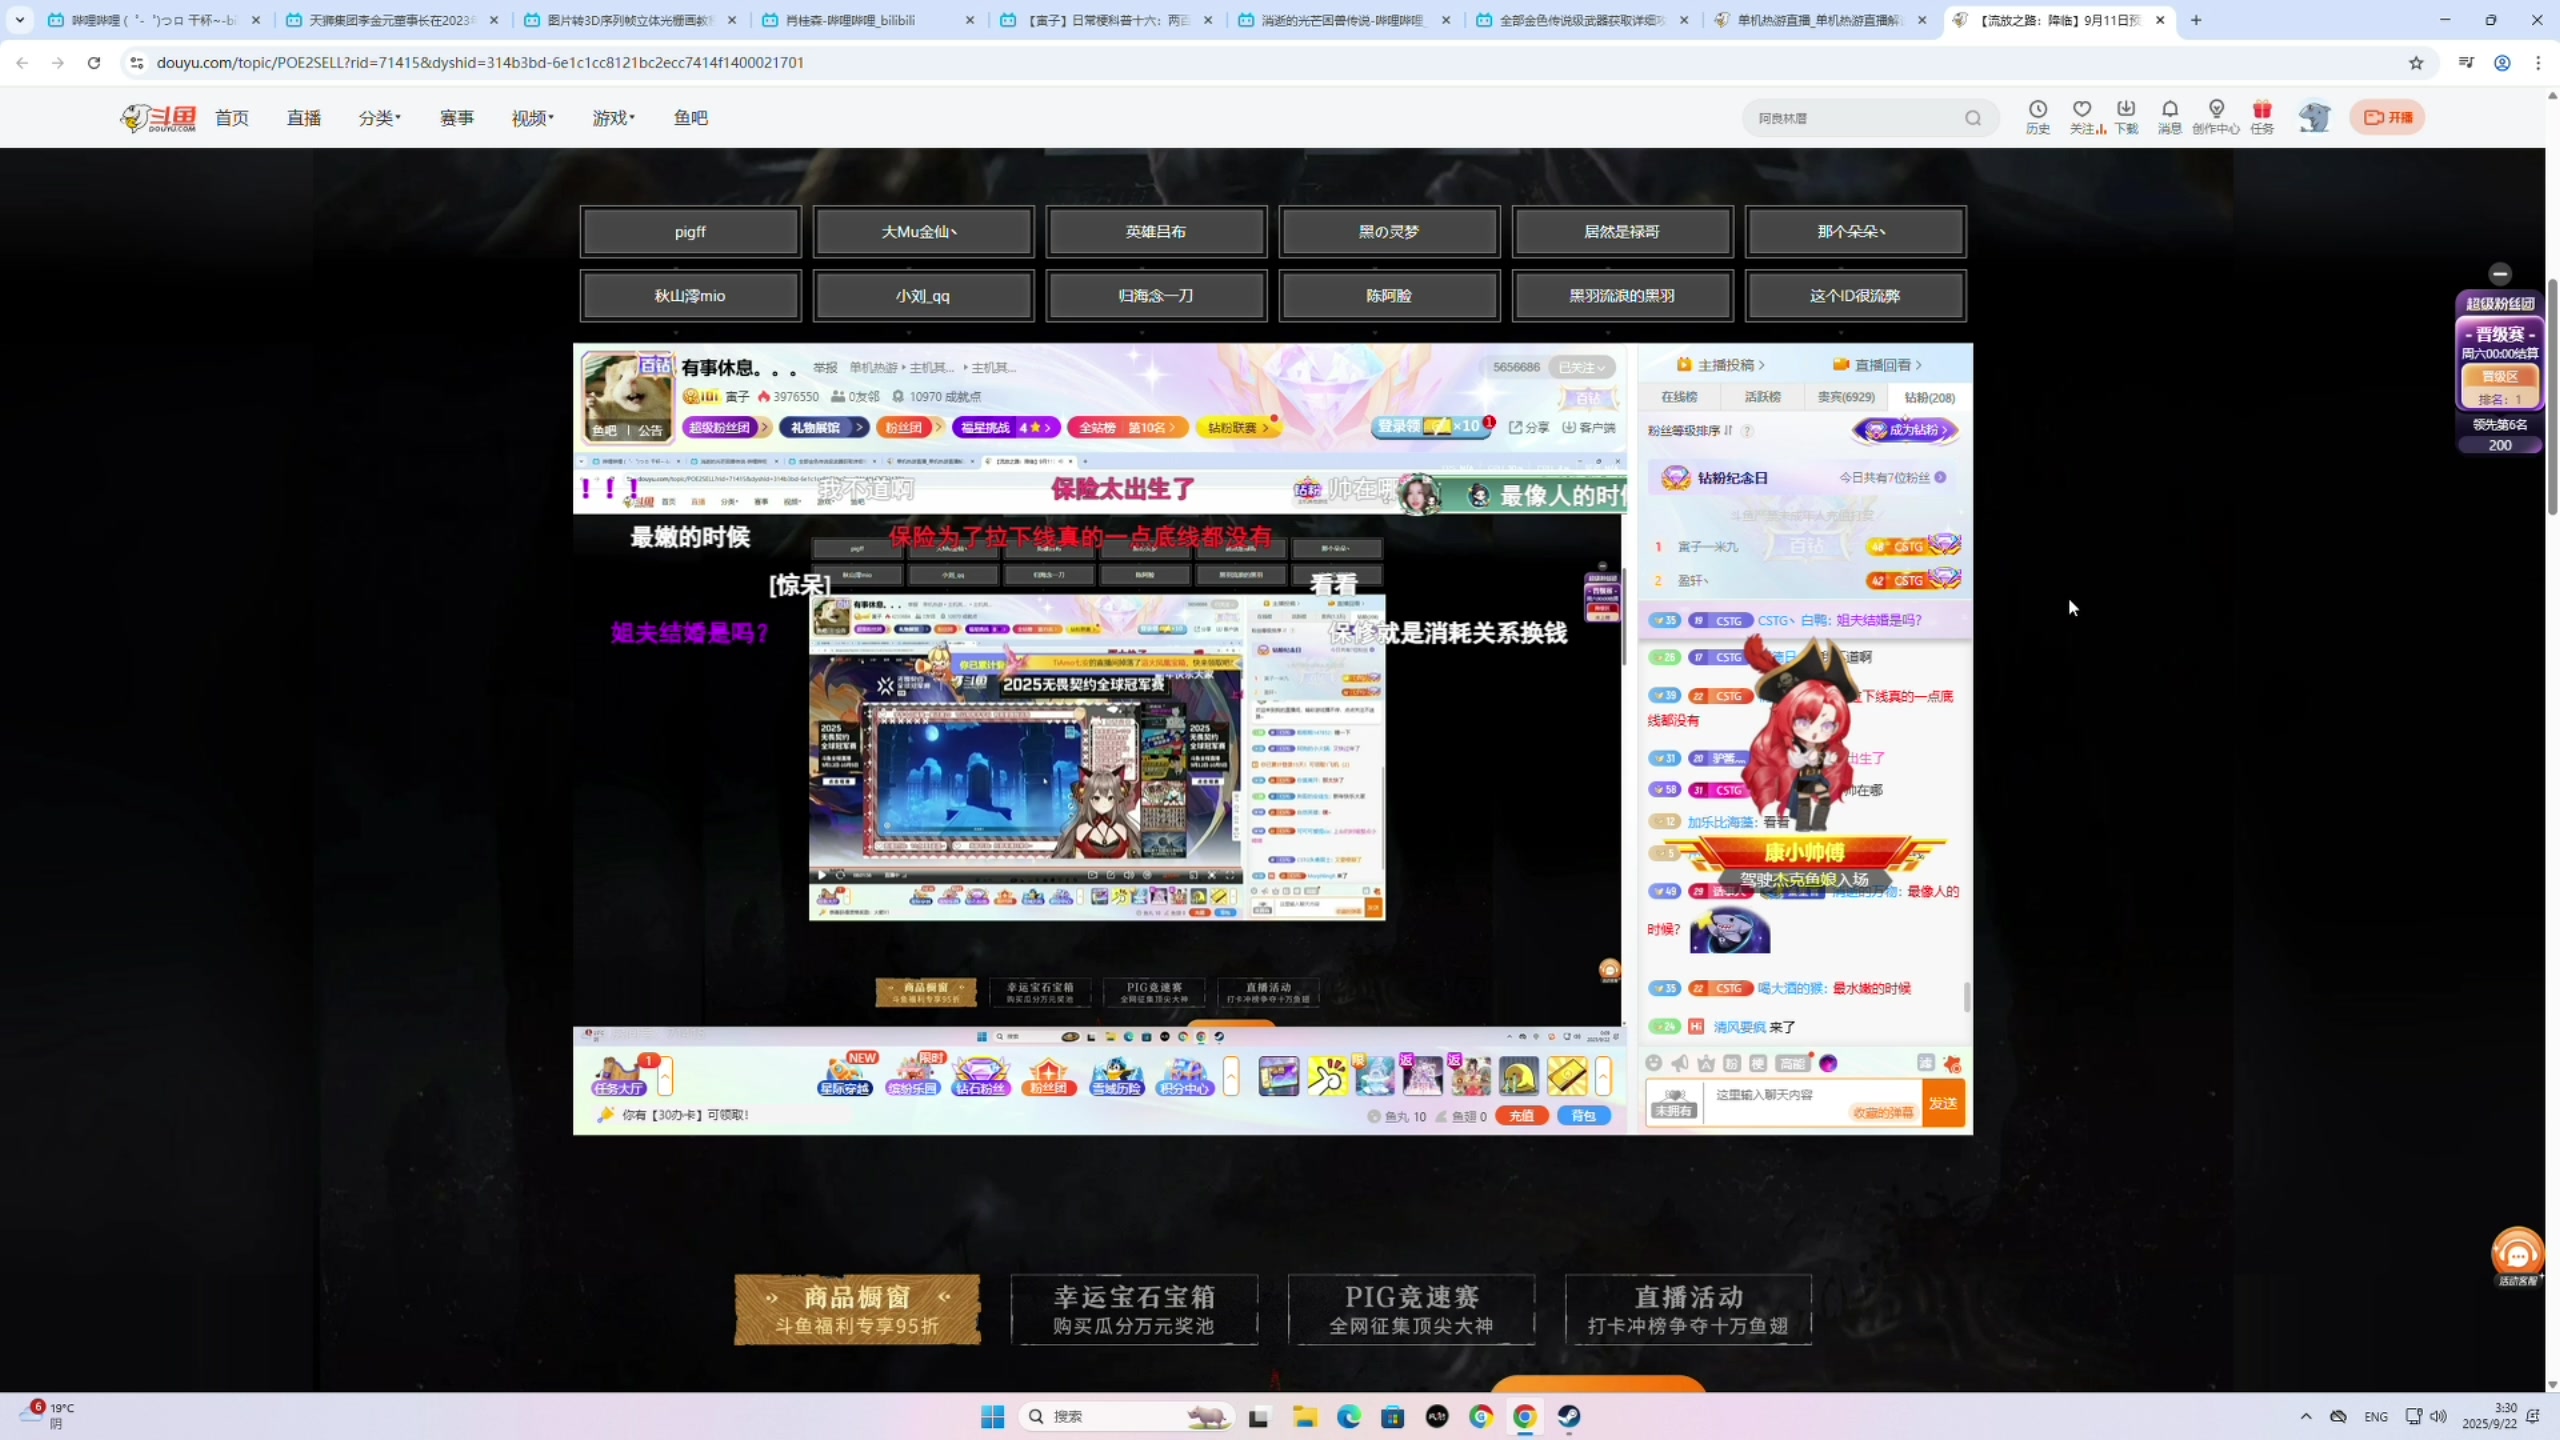The height and width of the screenshot is (1440, 2560).
Task: Open the 活动客服 support bubble
Action: tap(2517, 1256)
